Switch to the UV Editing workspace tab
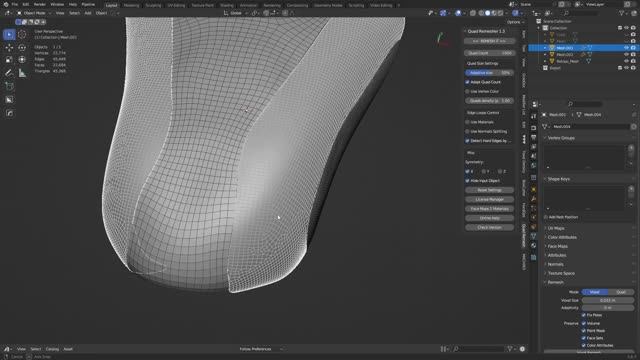 [176, 5]
